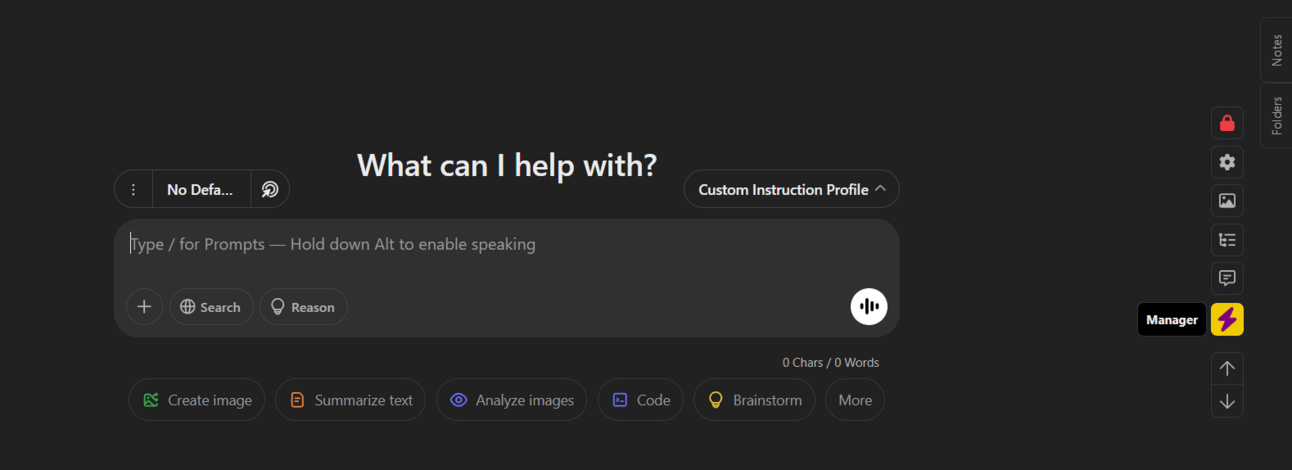Click the scroll down arrow icon
This screenshot has width=1292, height=470.
click(1227, 402)
